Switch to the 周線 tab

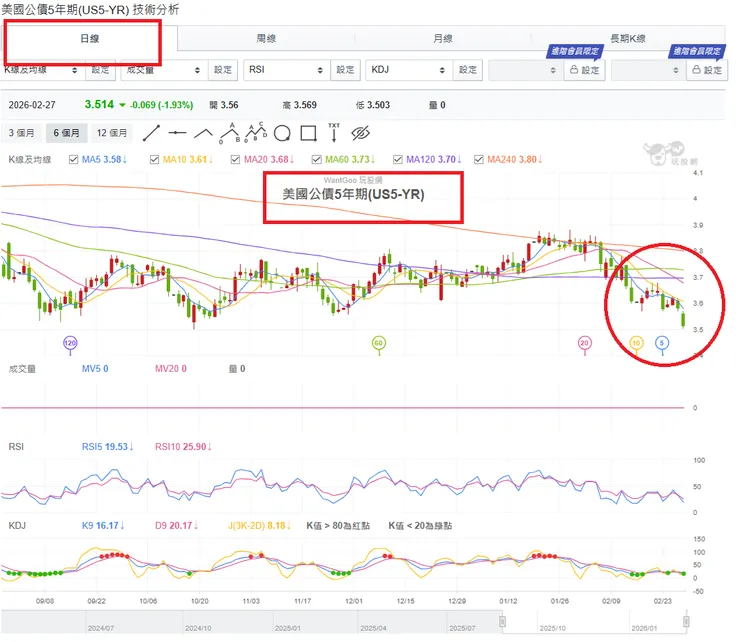pyautogui.click(x=266, y=39)
